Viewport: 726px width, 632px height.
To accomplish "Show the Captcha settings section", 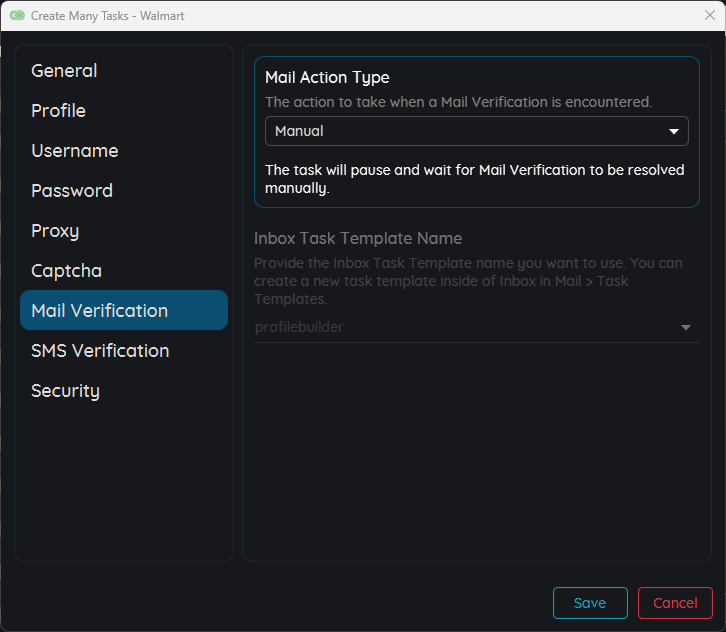I will coord(66,271).
